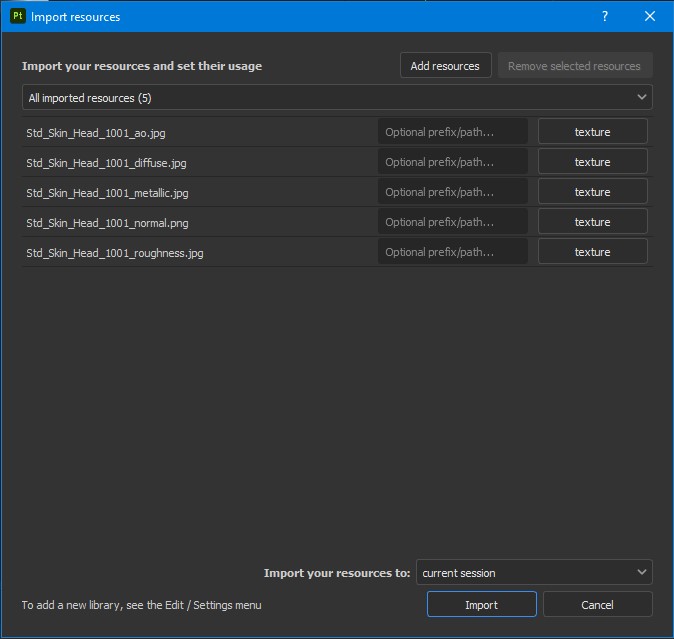Set usage type for metallic.jpg
The height and width of the screenshot is (639, 674).
(x=592, y=192)
